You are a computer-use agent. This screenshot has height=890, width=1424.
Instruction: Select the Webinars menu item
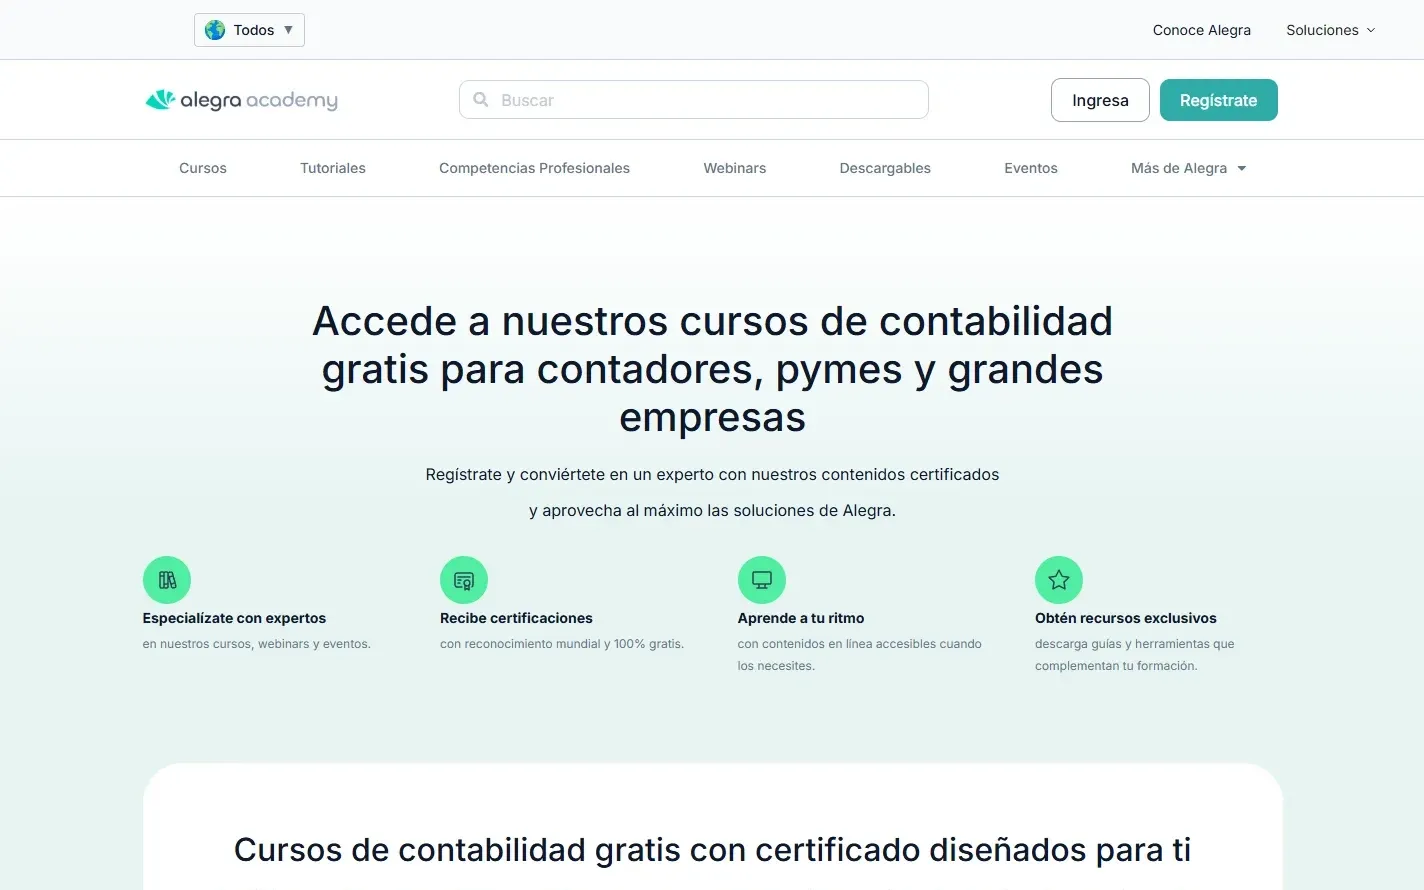735,168
